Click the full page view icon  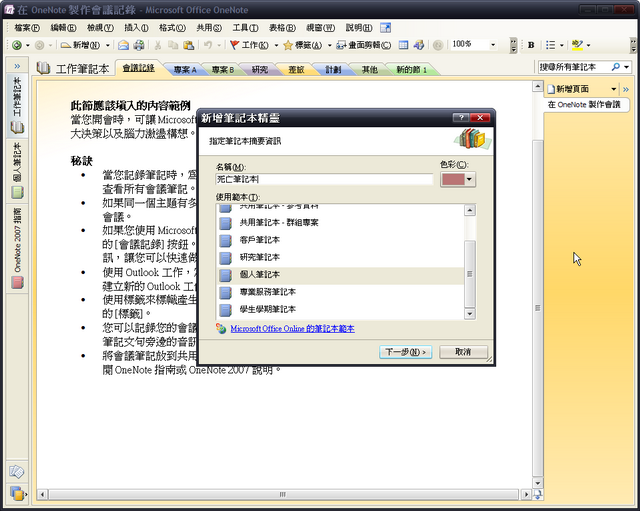[418, 45]
